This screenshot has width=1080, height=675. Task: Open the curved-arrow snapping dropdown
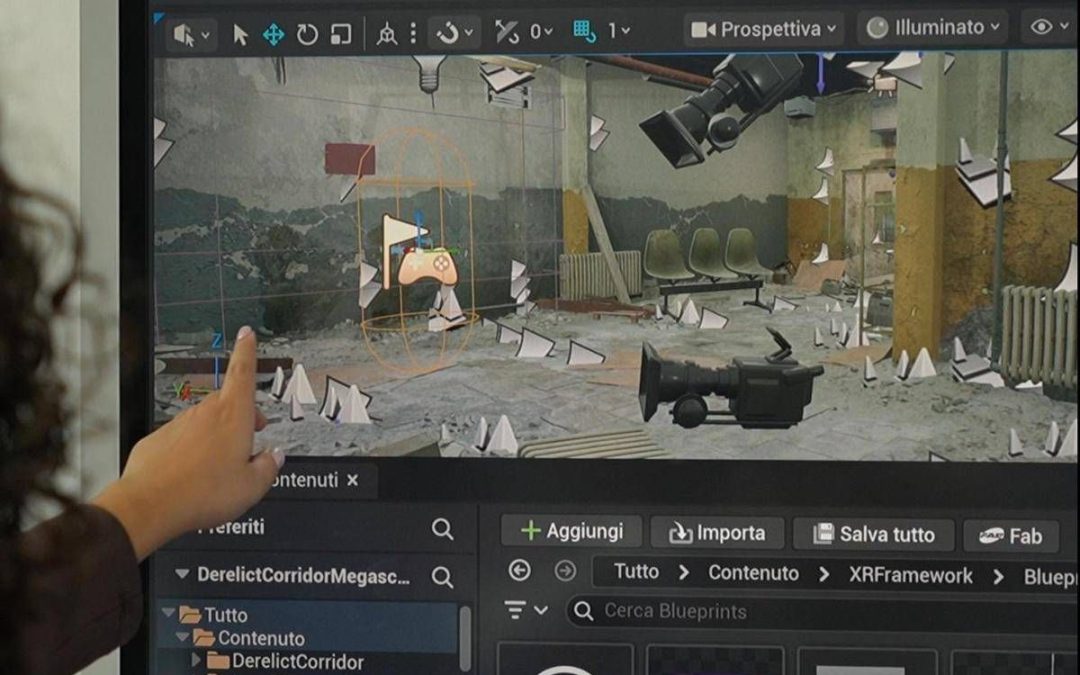[454, 33]
